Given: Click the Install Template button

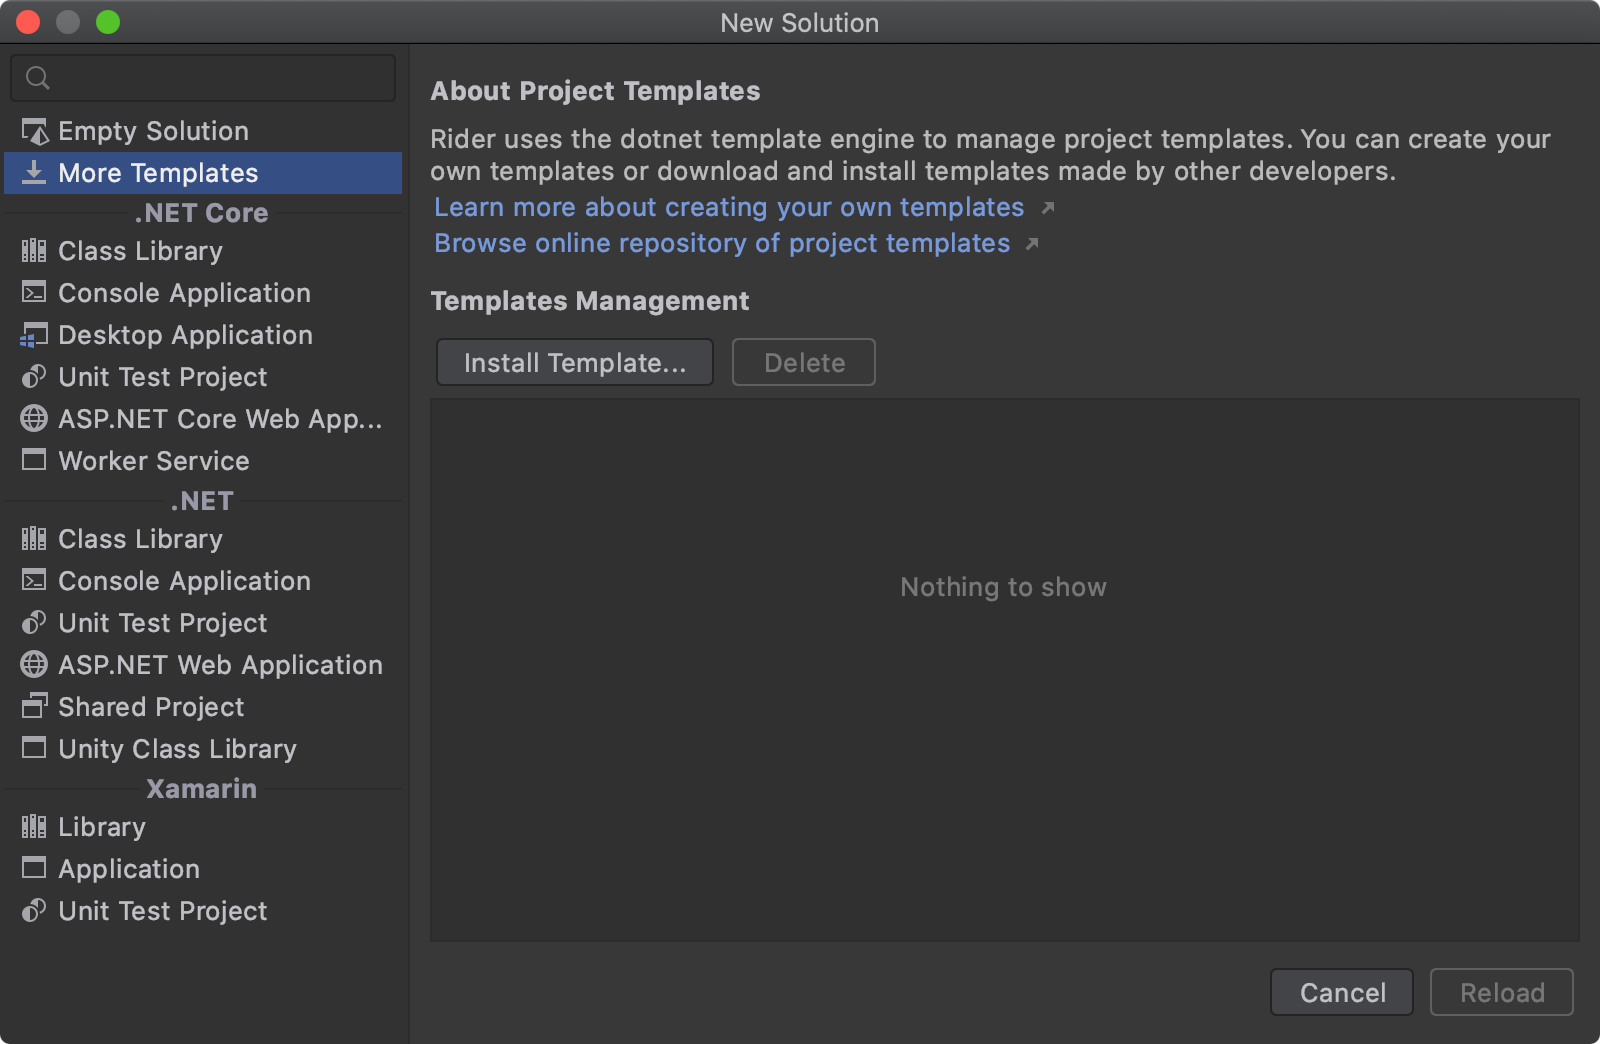Looking at the screenshot, I should tap(575, 362).
